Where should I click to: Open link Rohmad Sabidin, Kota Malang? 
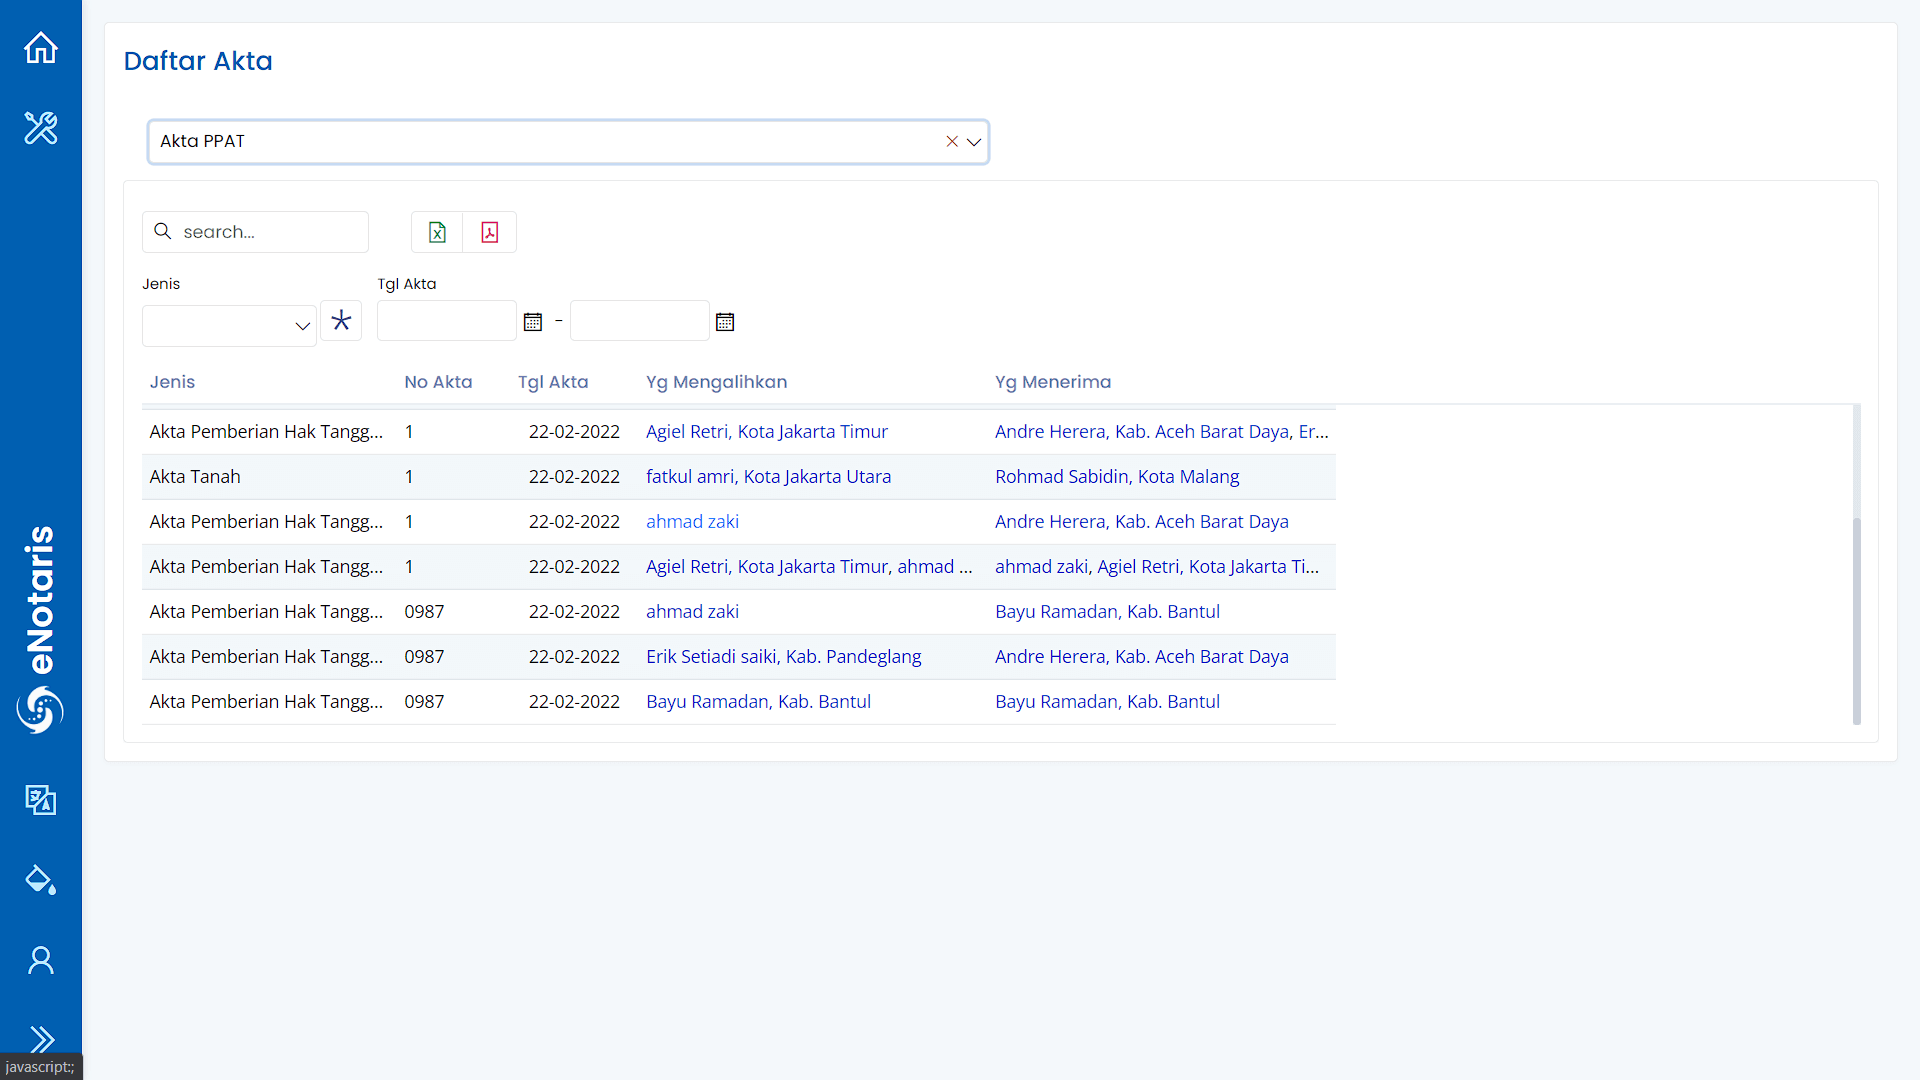click(1117, 477)
